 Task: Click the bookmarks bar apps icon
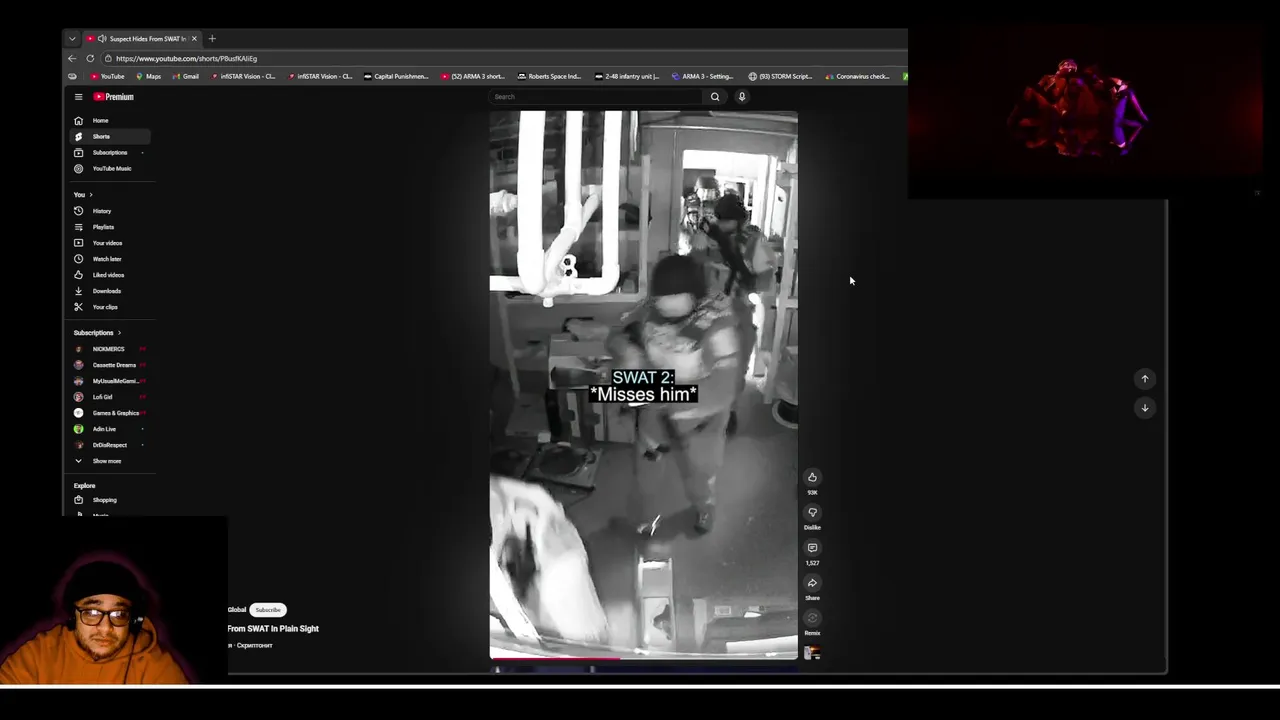coord(72,76)
